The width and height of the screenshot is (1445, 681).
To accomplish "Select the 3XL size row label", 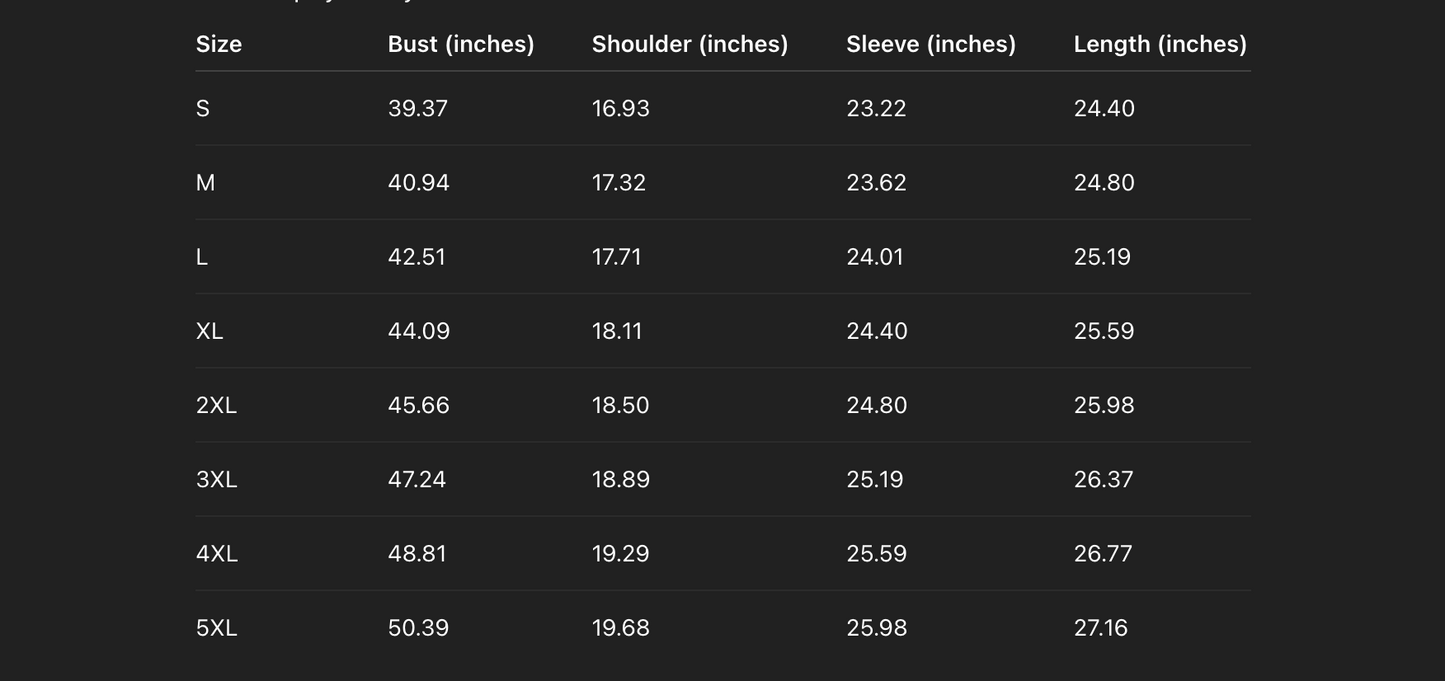I will (x=216, y=479).
